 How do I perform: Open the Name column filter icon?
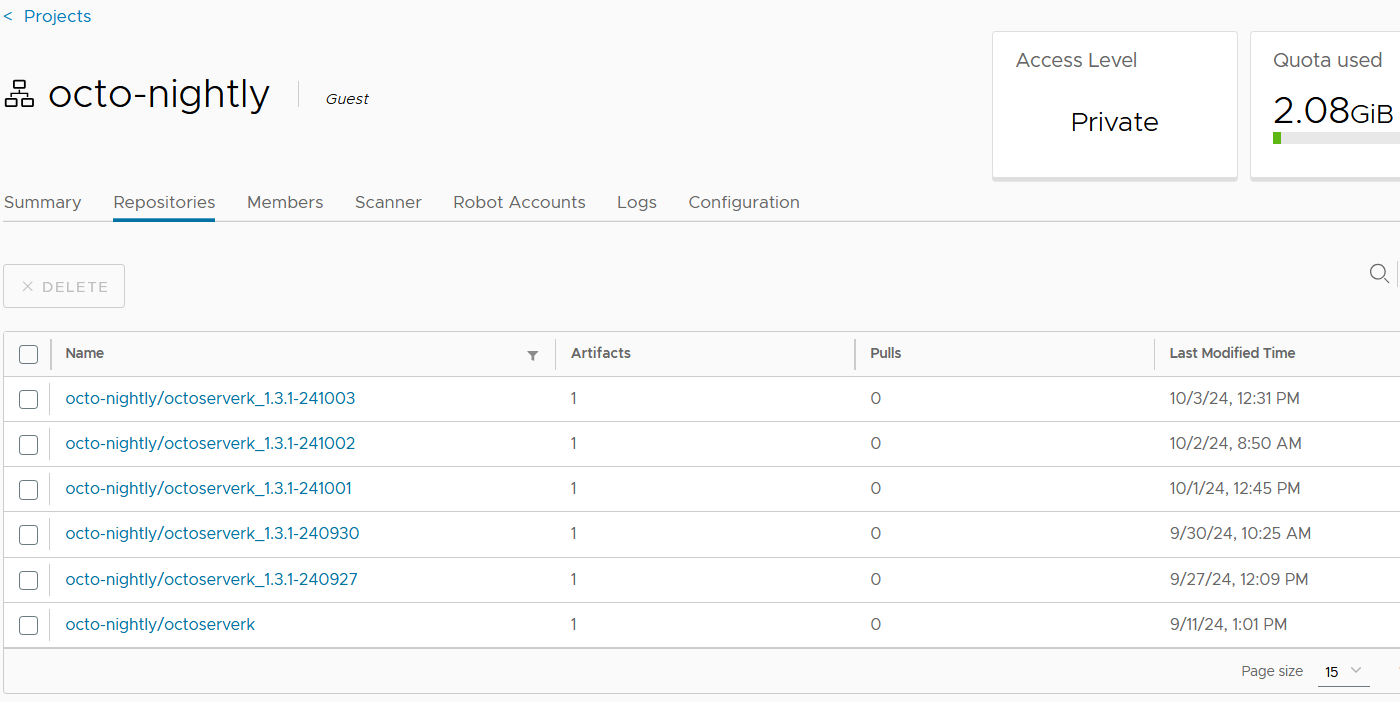tap(532, 355)
